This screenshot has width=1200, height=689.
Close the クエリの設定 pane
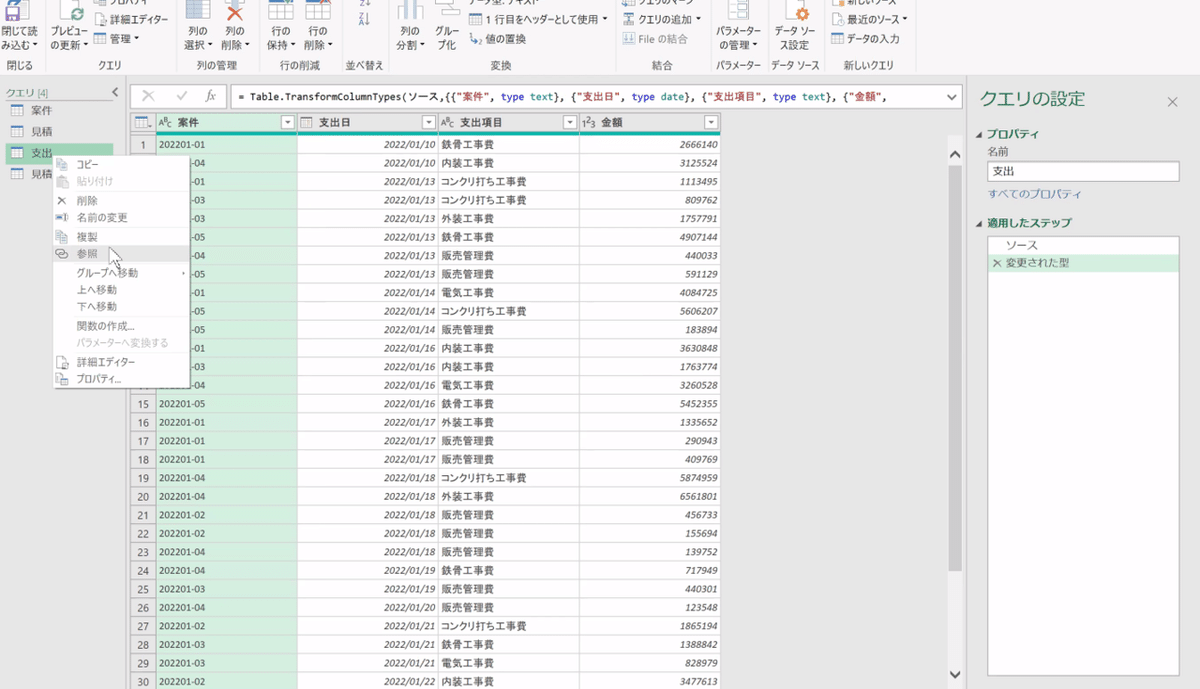point(1172,102)
